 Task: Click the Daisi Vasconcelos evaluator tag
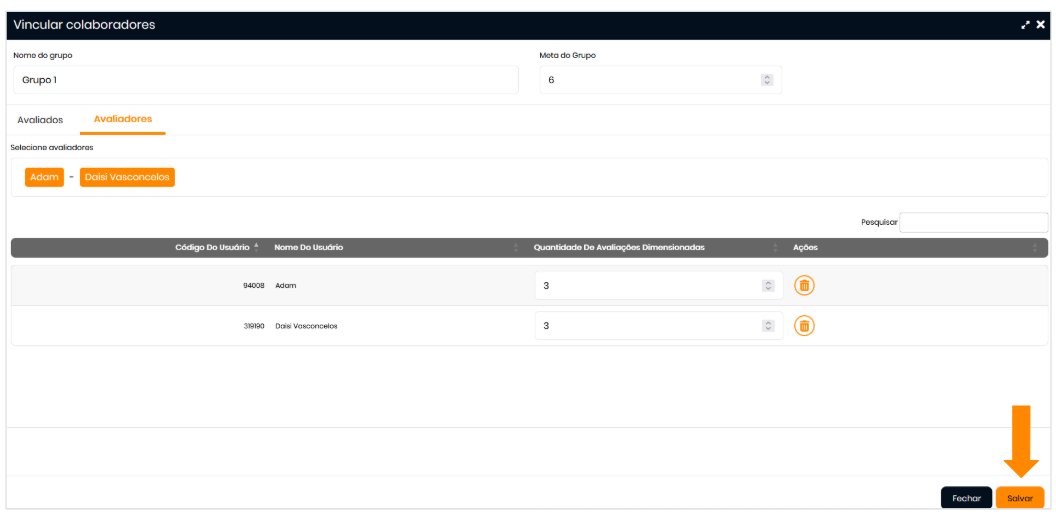[127, 177]
